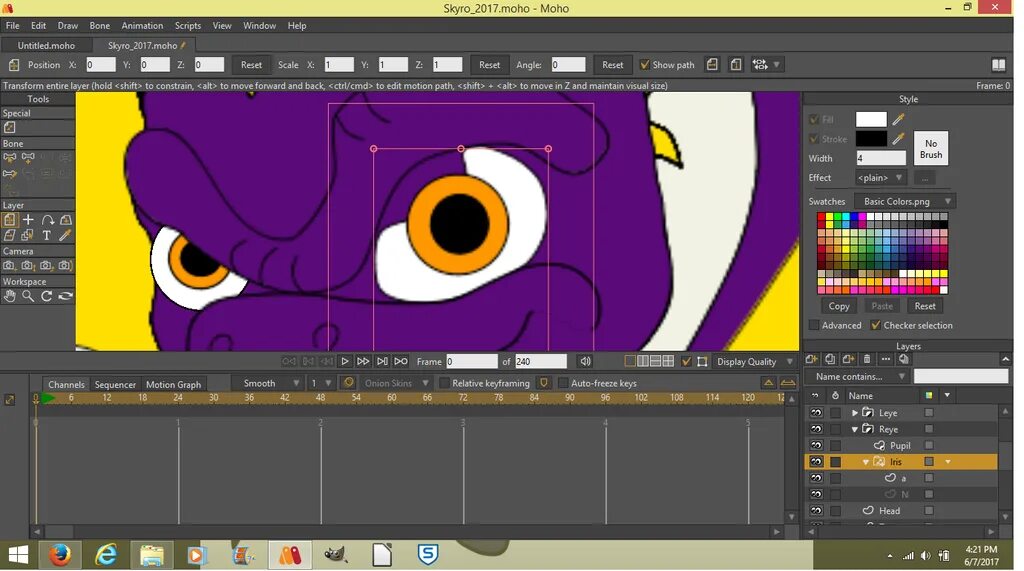This screenshot has width=1024, height=571.
Task: Switch to the Untitled.moho document tab
Action: [46, 46]
